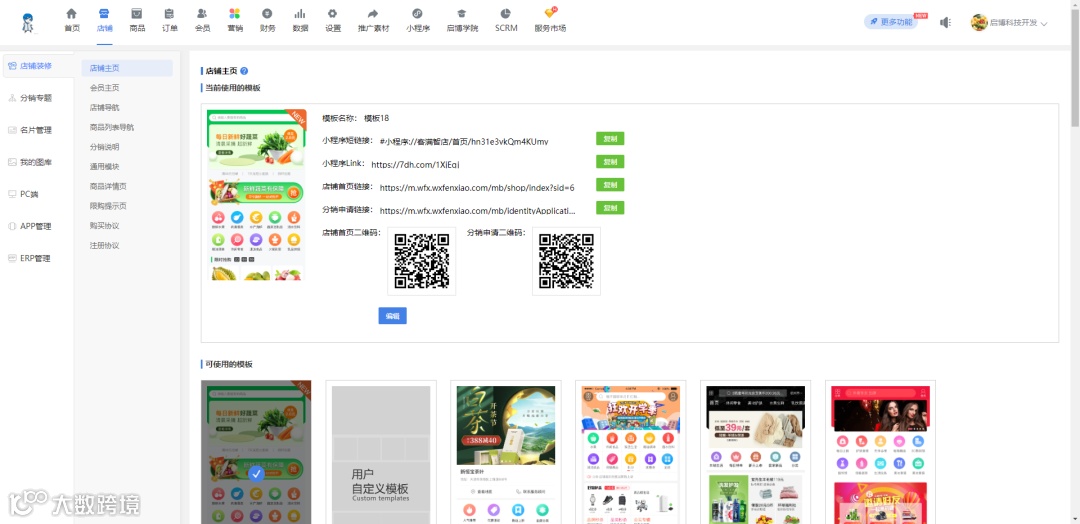Click the 启博科技开发 account avatar
1080x524 pixels.
[979, 23]
